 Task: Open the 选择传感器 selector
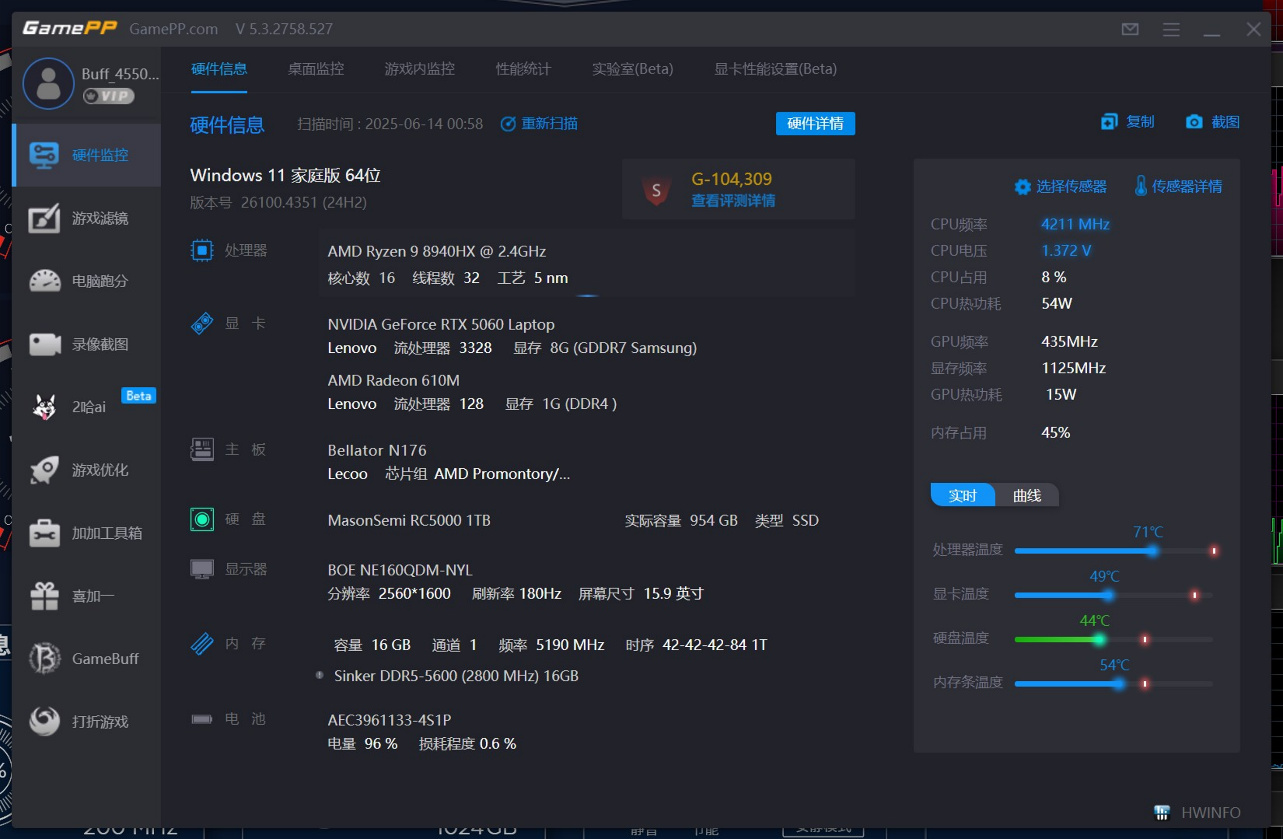tap(1061, 186)
